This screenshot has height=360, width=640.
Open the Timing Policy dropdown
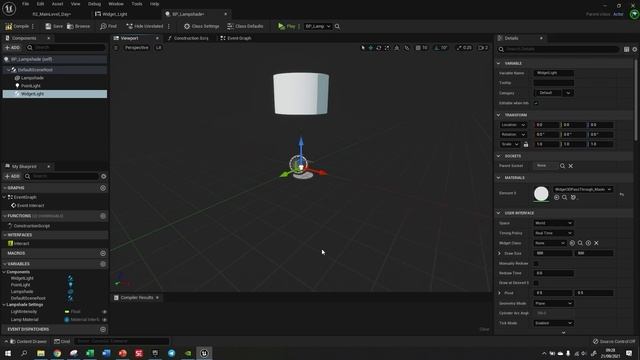(553, 233)
